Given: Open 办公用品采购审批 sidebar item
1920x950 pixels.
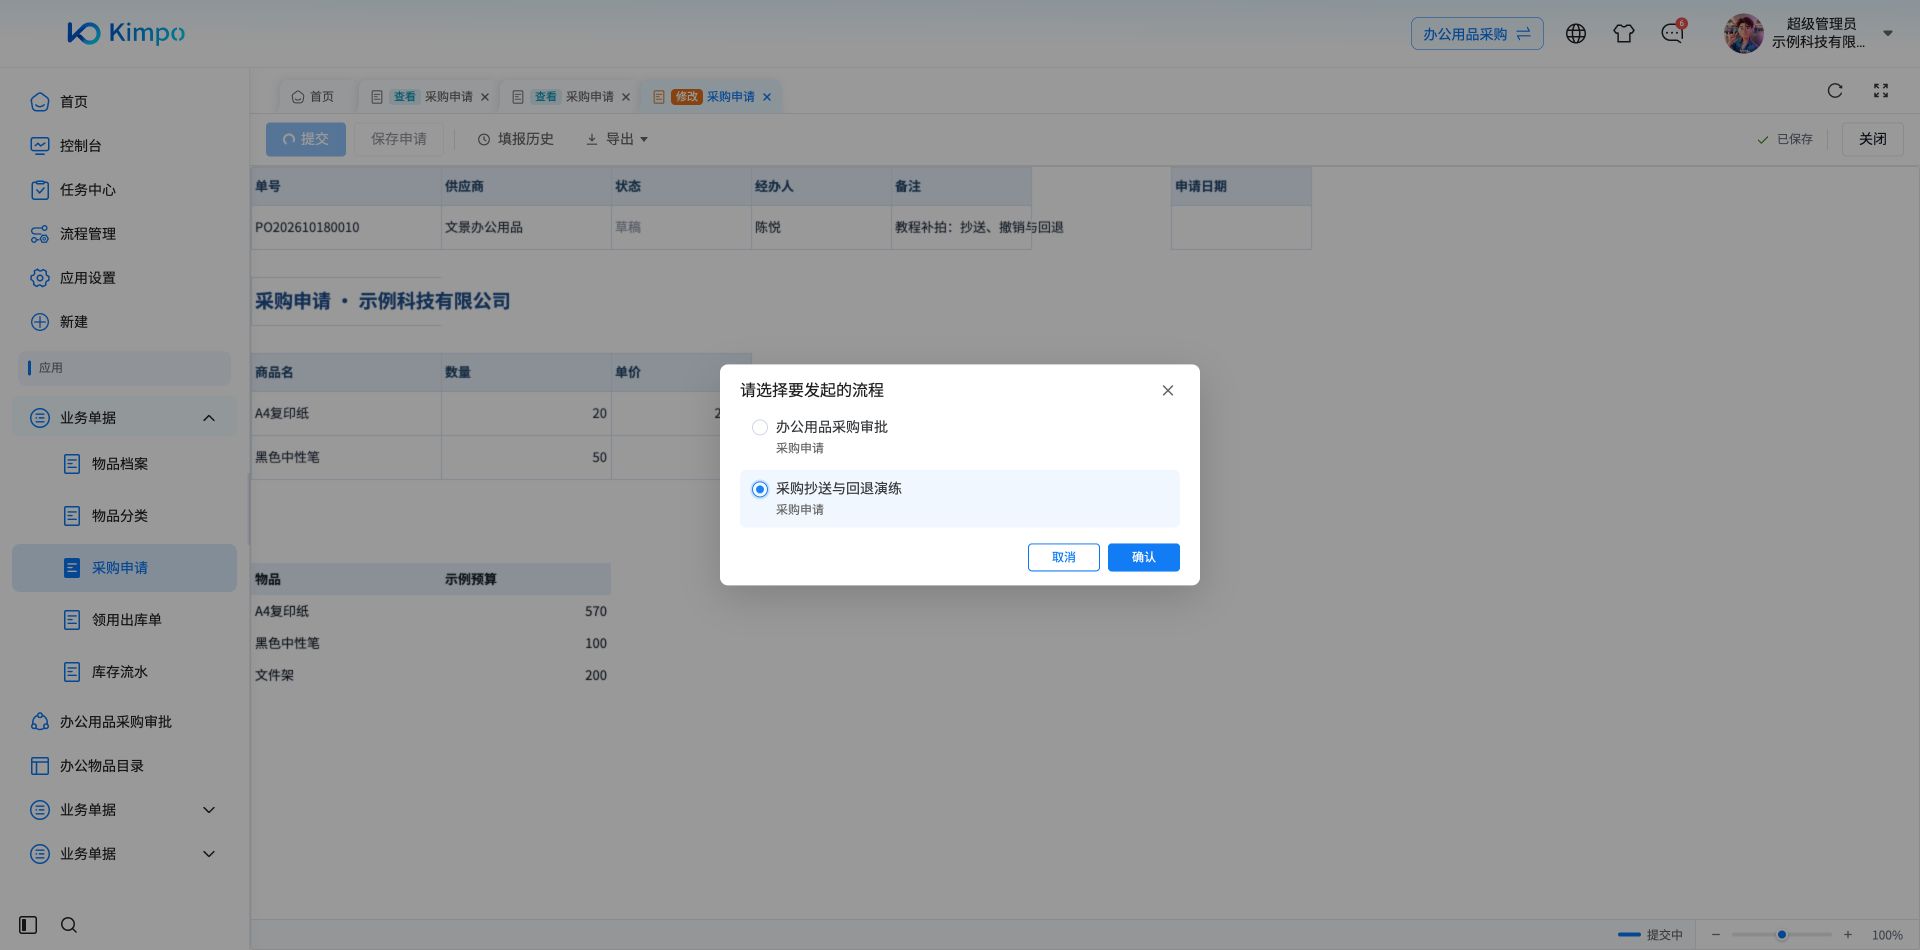Looking at the screenshot, I should [124, 721].
